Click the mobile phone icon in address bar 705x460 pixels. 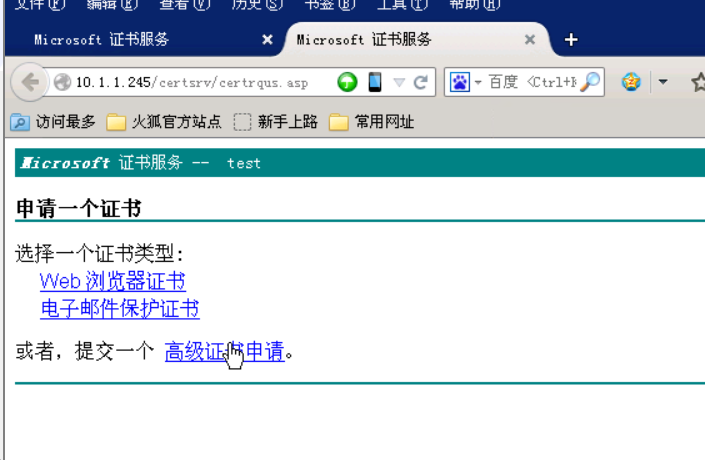pos(375,82)
